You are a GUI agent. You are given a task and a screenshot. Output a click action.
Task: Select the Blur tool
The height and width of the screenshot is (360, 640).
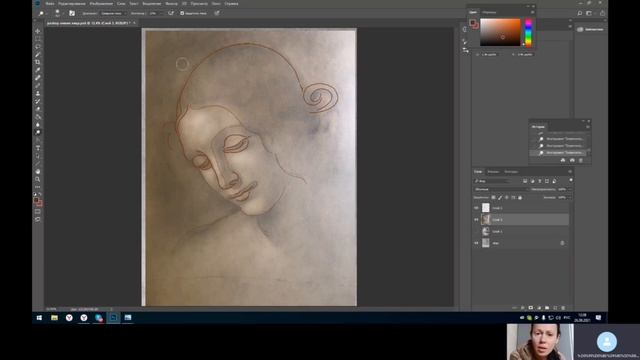[x=38, y=124]
